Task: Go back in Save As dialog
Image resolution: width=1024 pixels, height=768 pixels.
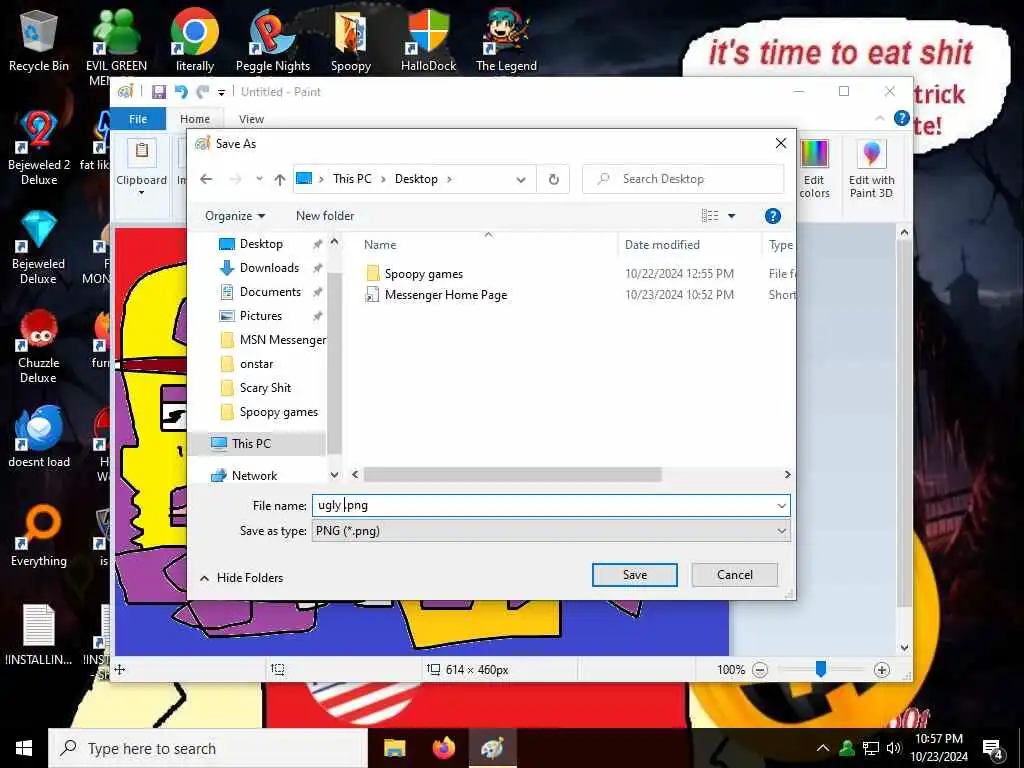Action: point(206,179)
